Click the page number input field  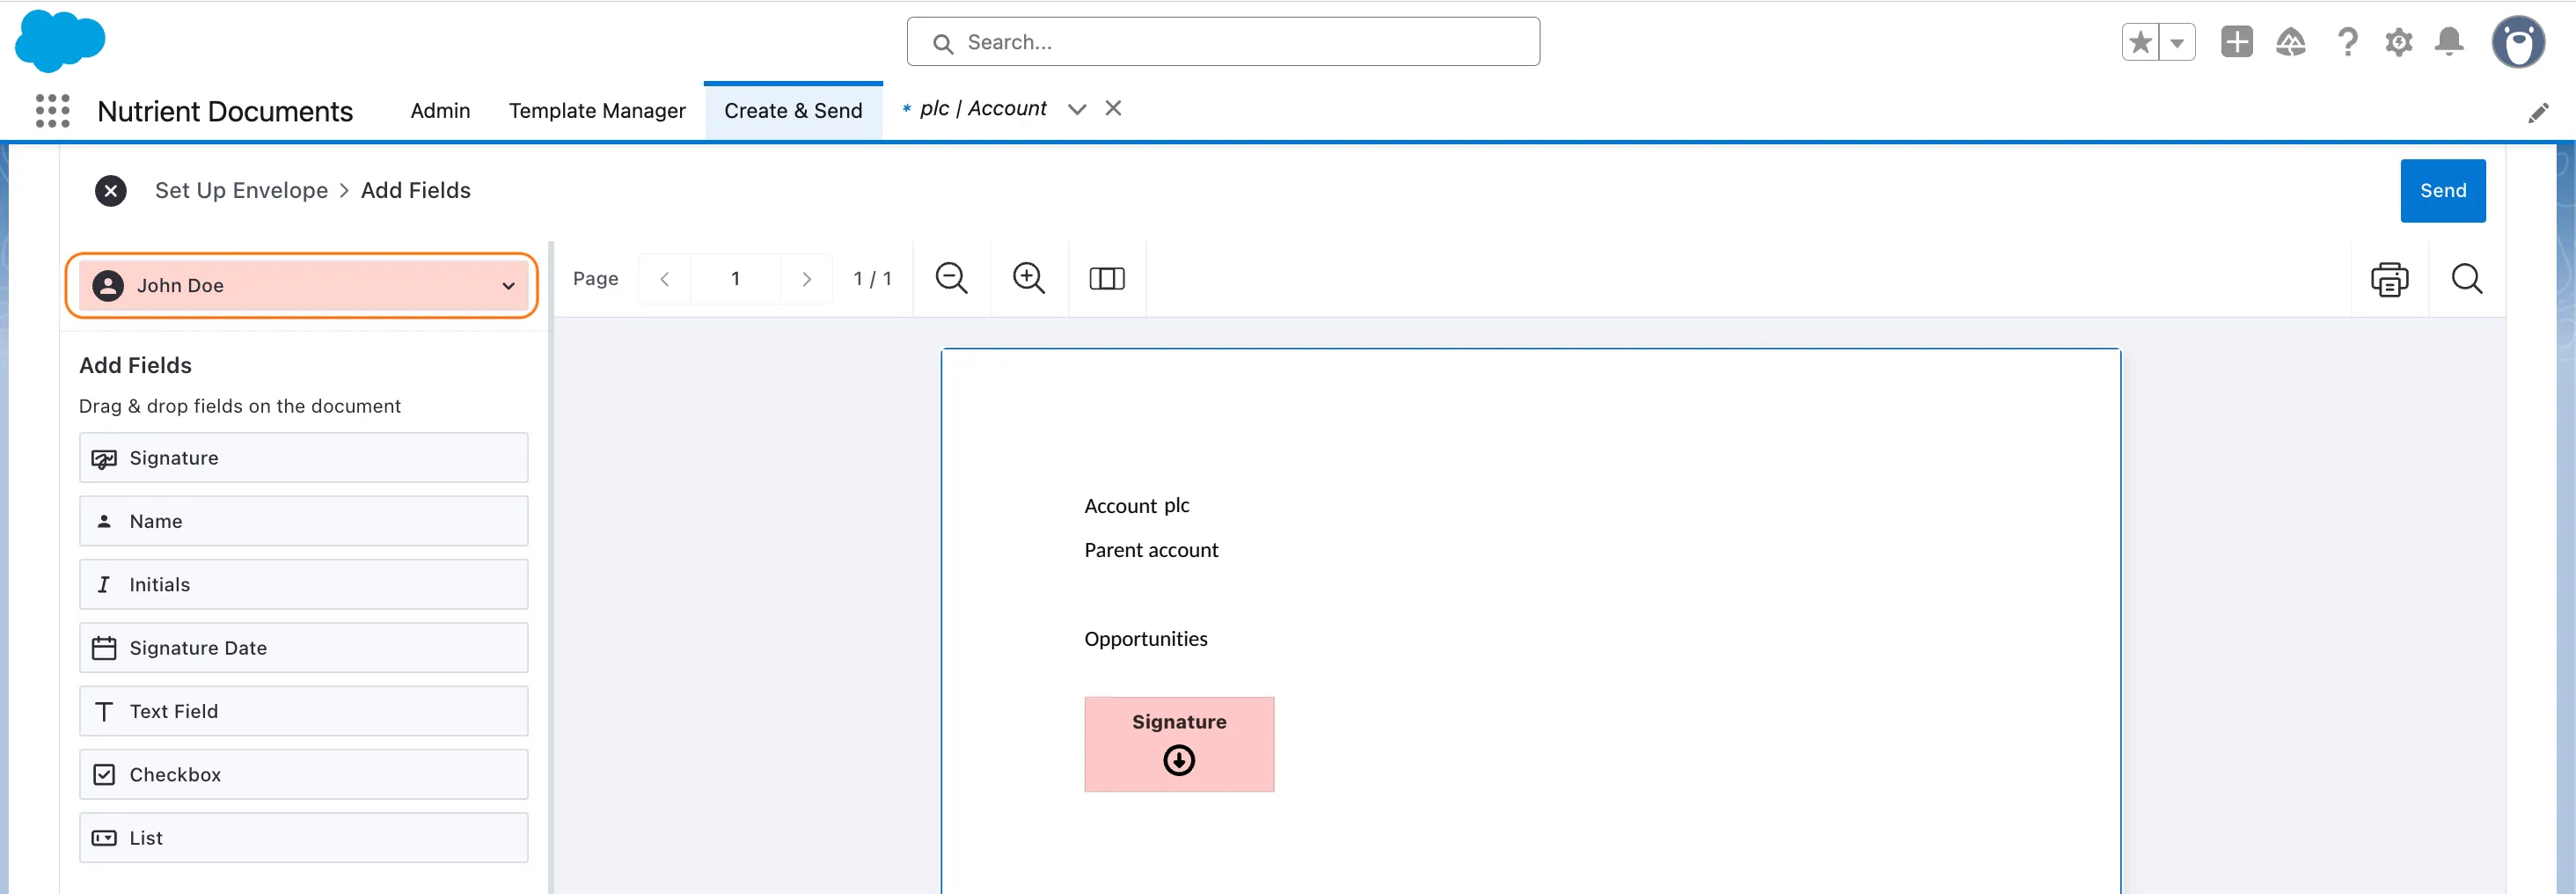click(735, 279)
